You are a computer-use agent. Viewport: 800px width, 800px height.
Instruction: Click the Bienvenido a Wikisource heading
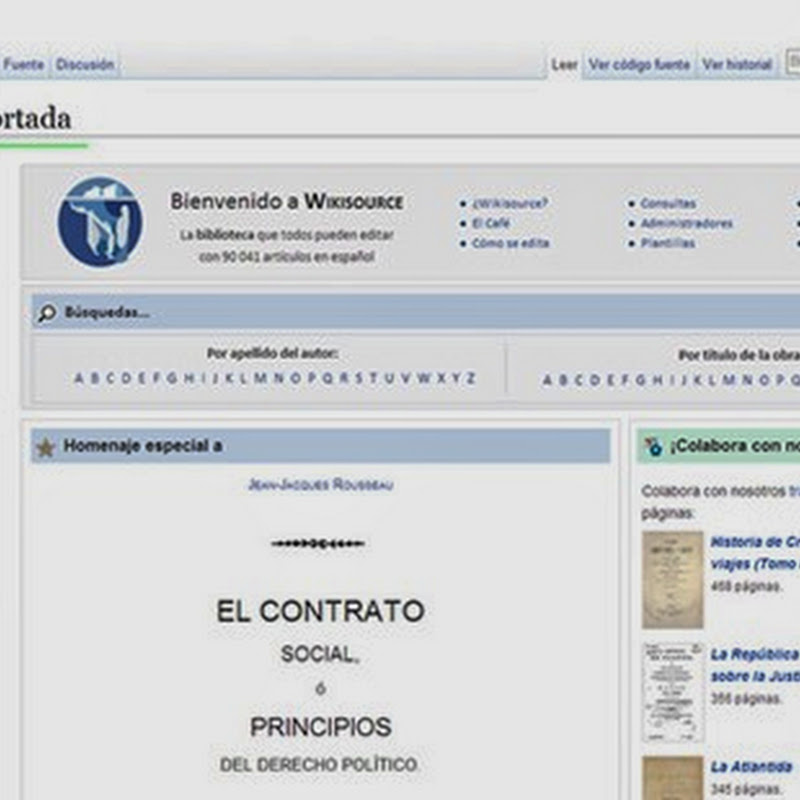pyautogui.click(x=286, y=202)
